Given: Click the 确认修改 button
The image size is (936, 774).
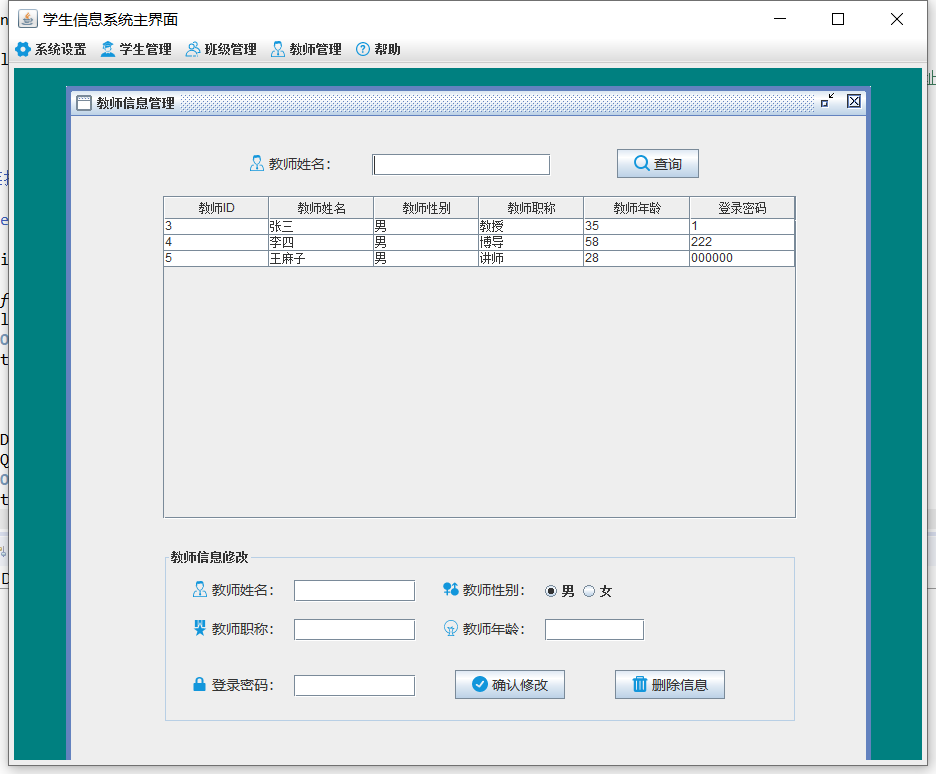Looking at the screenshot, I should click(x=510, y=684).
